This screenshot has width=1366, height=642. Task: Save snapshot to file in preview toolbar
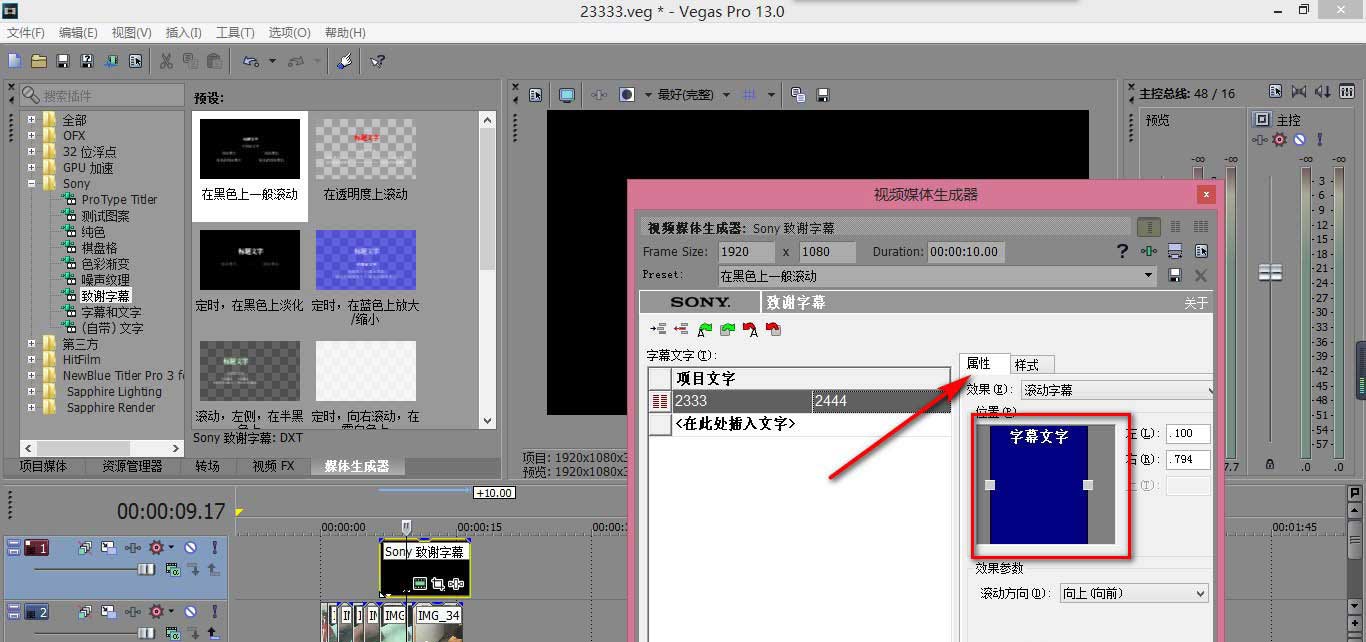point(823,95)
